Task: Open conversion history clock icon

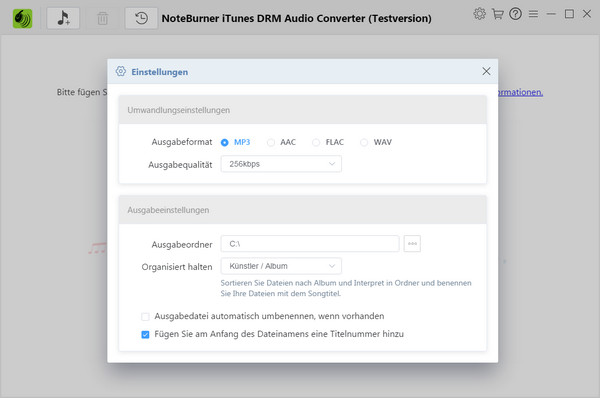Action: pos(141,18)
